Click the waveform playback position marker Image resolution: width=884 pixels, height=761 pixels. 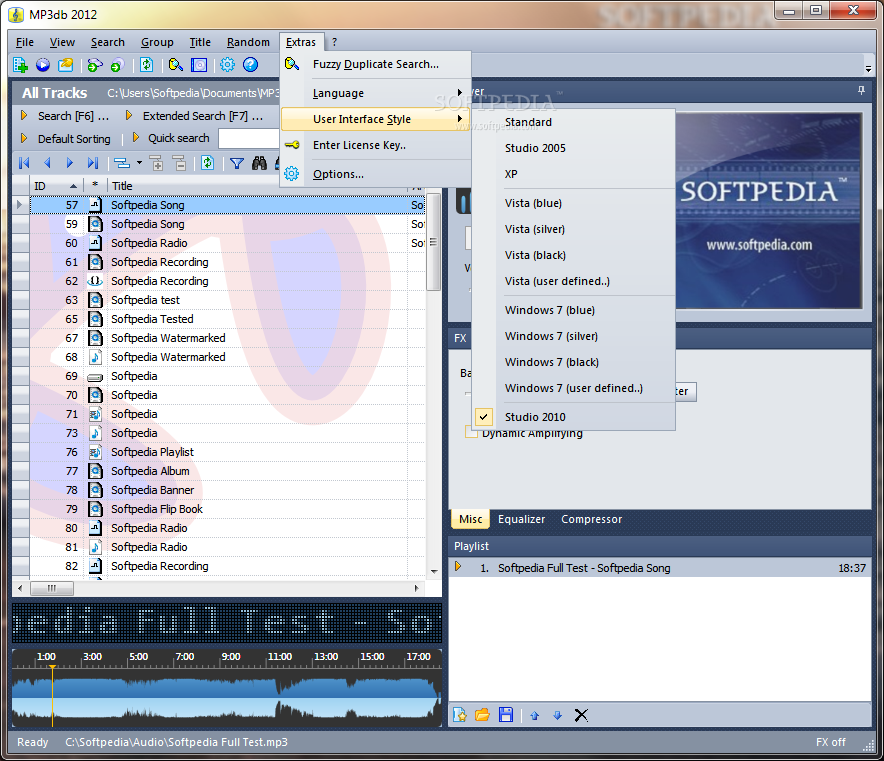coord(52,696)
